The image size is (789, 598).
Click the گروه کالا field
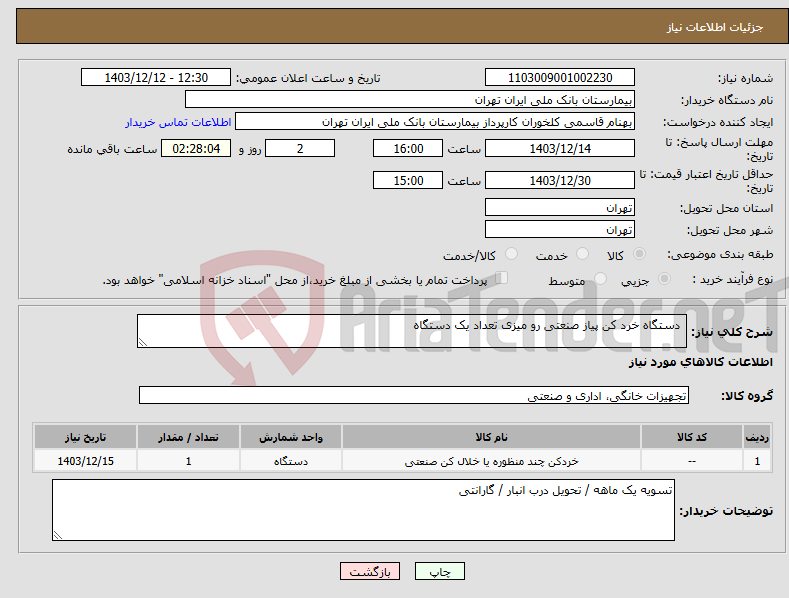[414, 396]
